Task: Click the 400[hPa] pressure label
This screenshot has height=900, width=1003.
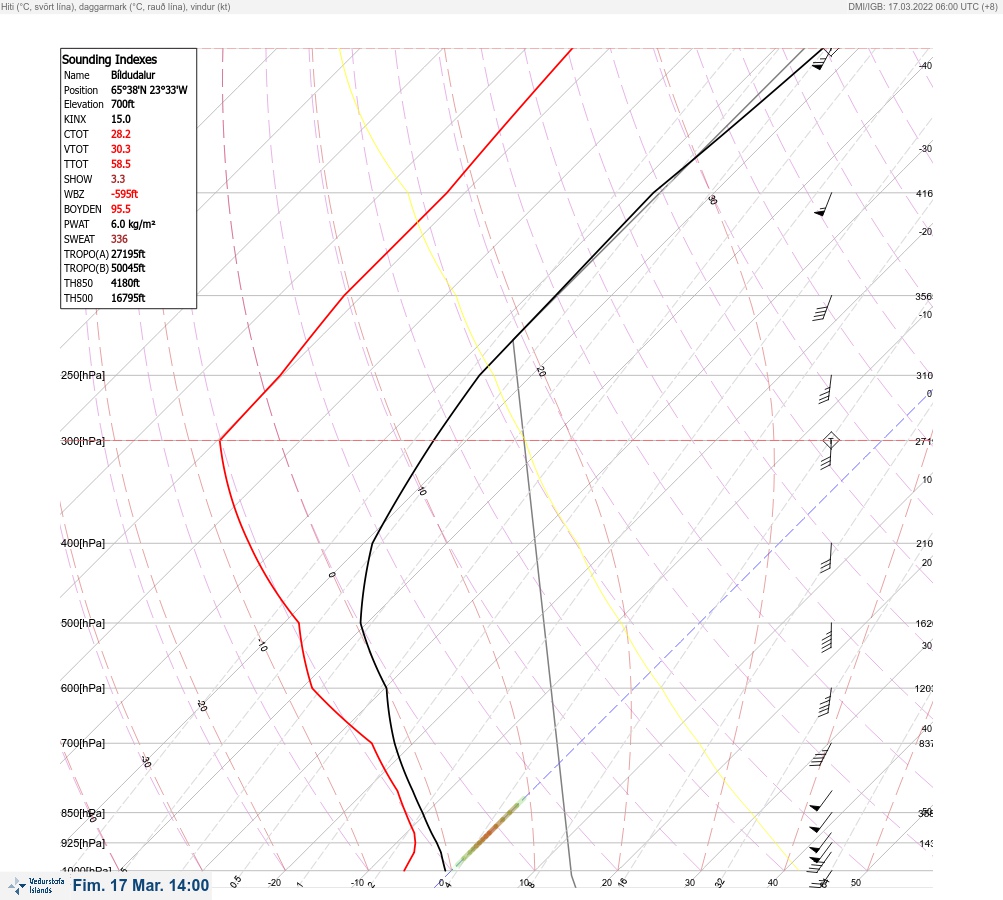Action: pos(83,543)
